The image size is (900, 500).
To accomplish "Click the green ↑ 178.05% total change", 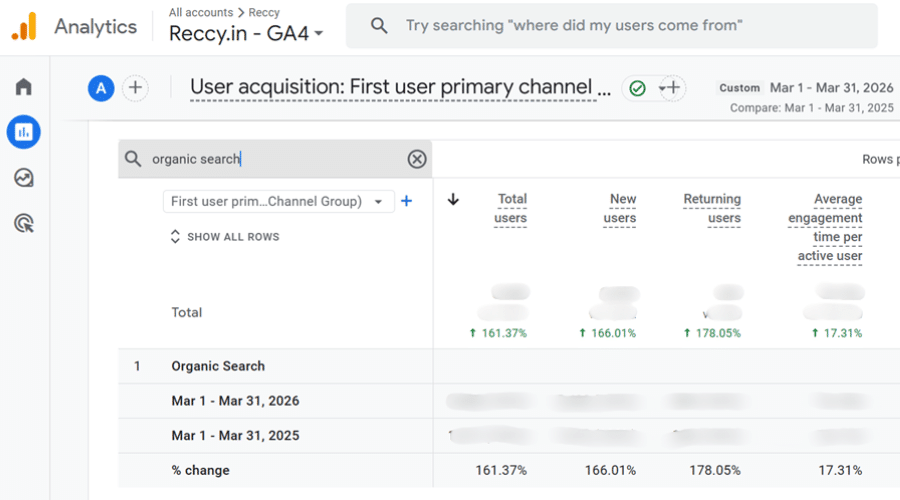I will click(x=712, y=333).
